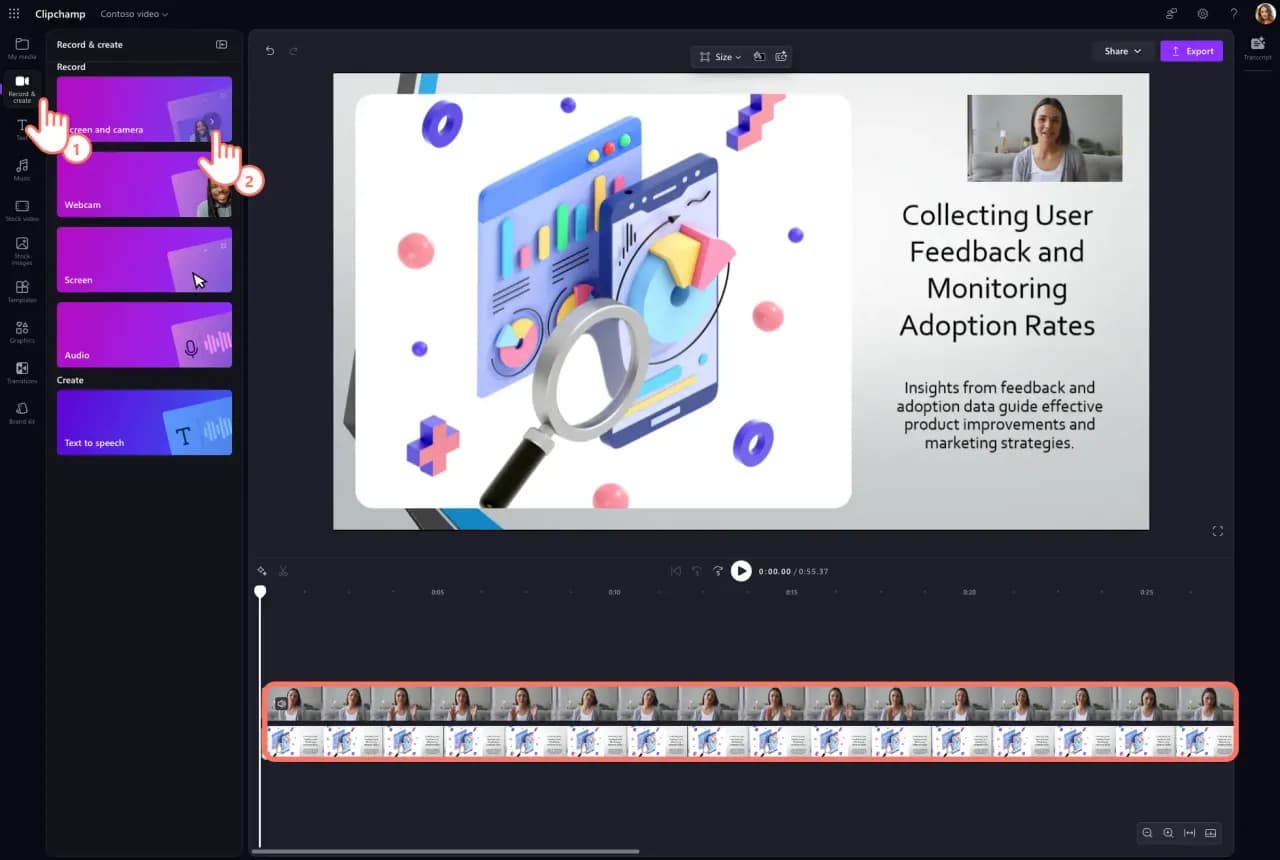Expand the preview to fullscreen
Image resolution: width=1280 pixels, height=860 pixels.
pyautogui.click(x=1217, y=531)
